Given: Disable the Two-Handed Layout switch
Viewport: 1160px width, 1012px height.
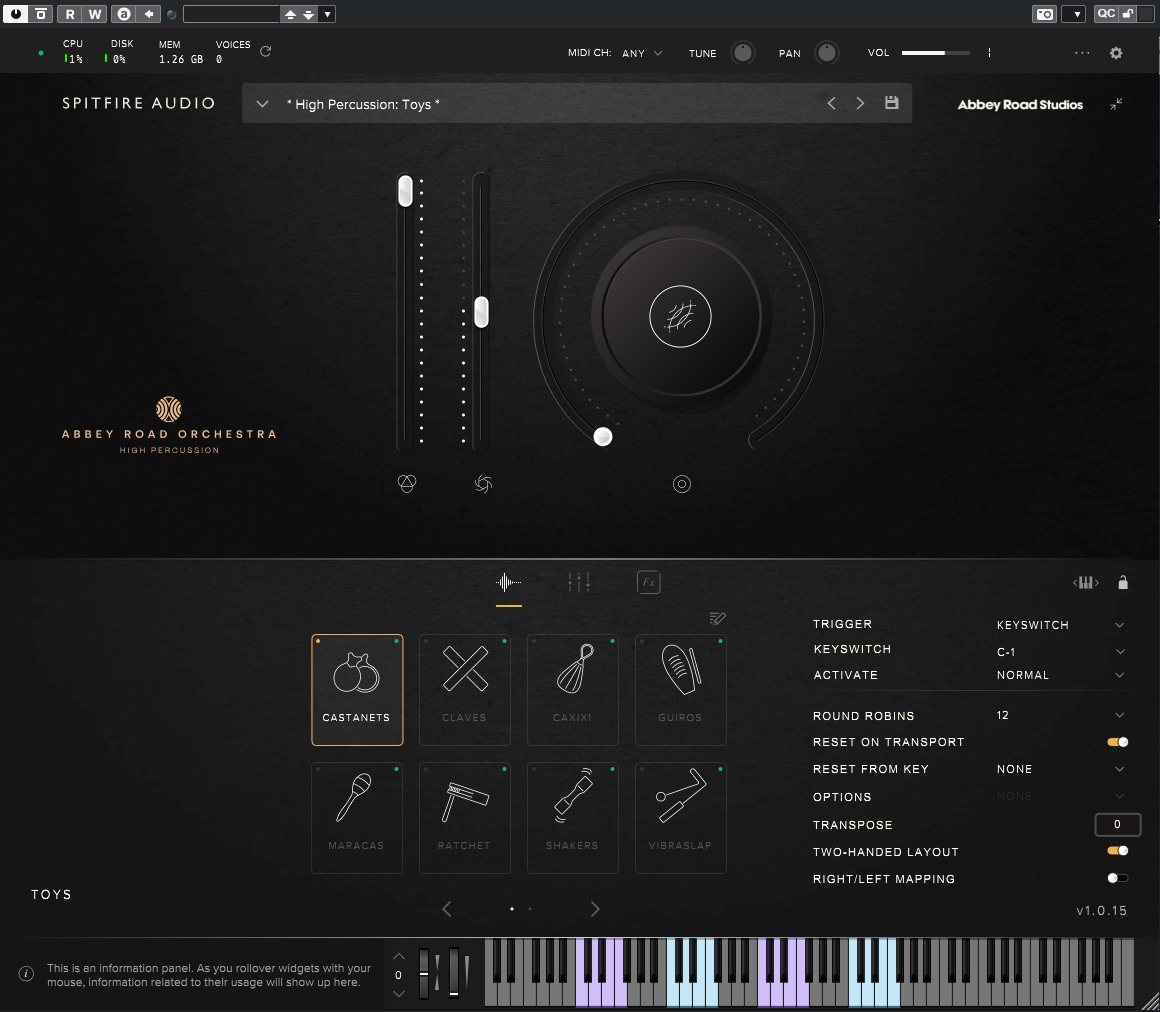Looking at the screenshot, I should tap(1117, 851).
